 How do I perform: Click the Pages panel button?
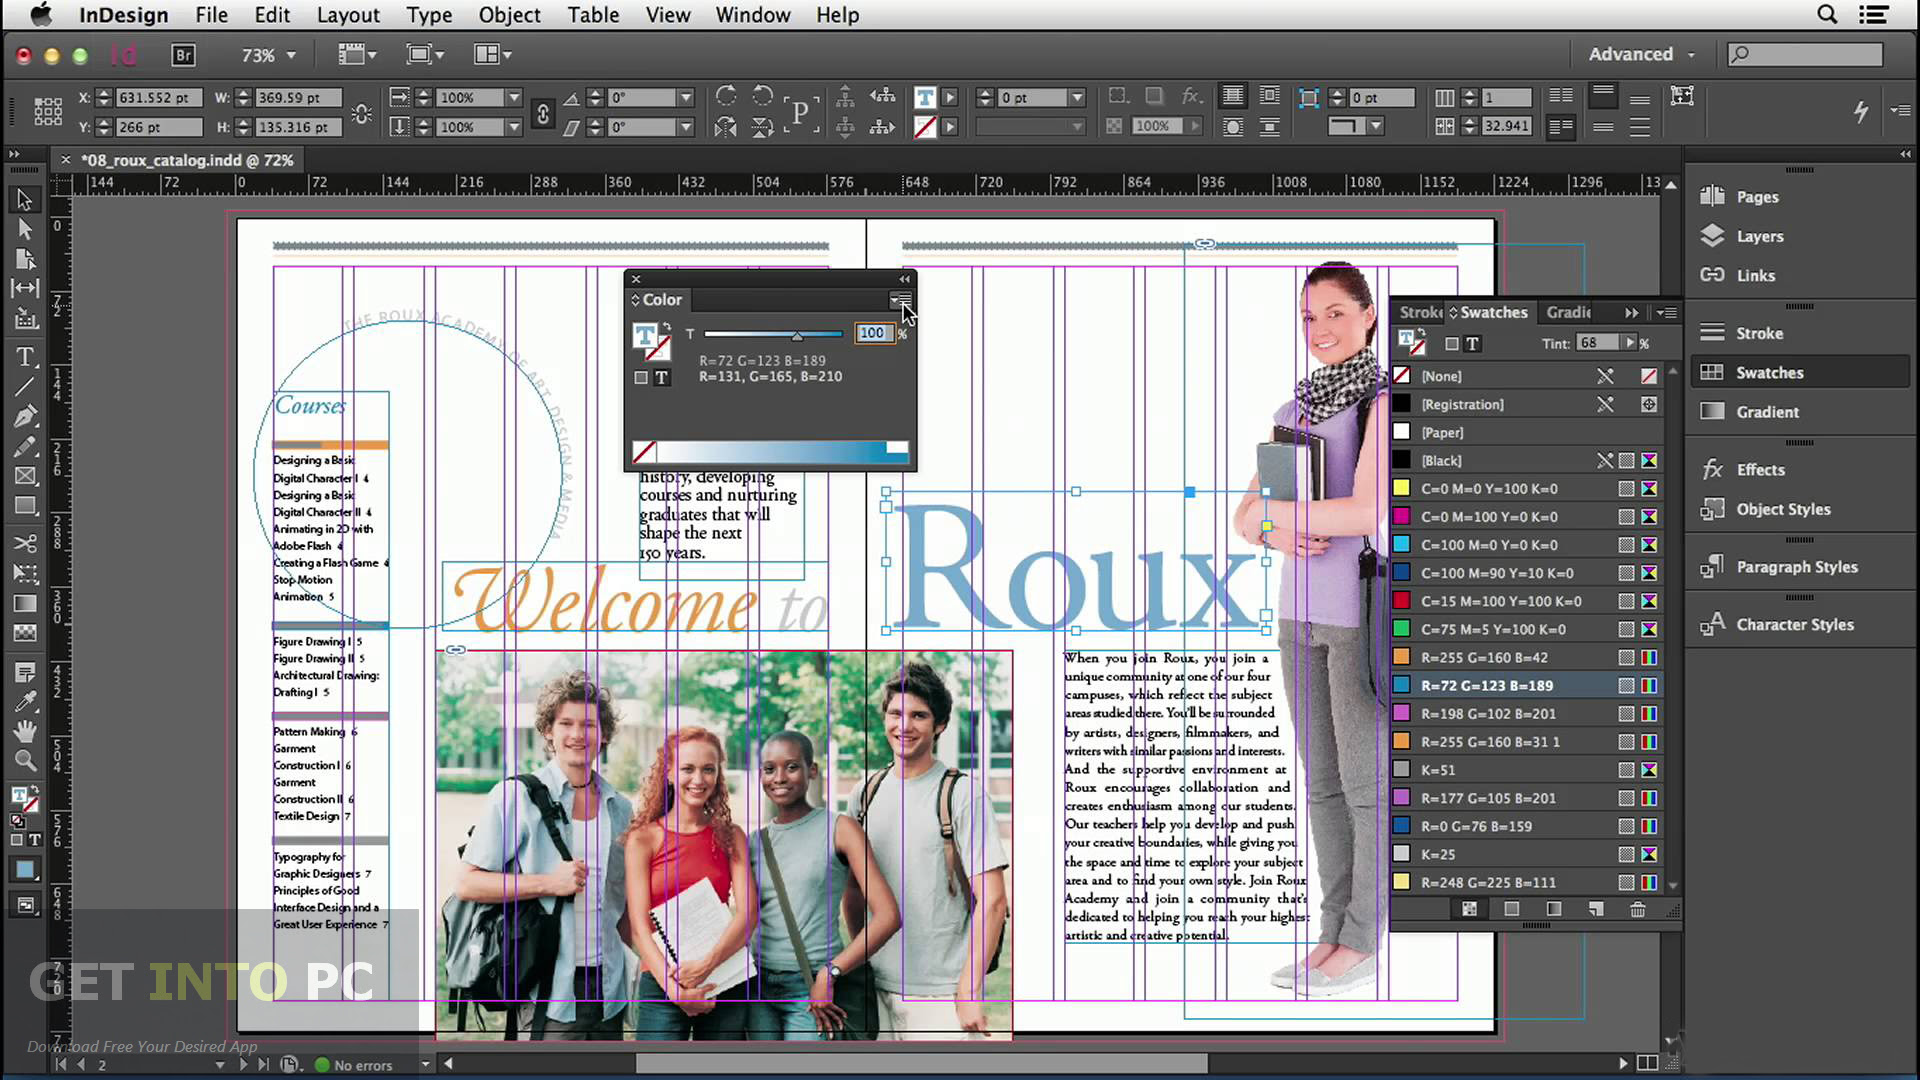click(1758, 196)
